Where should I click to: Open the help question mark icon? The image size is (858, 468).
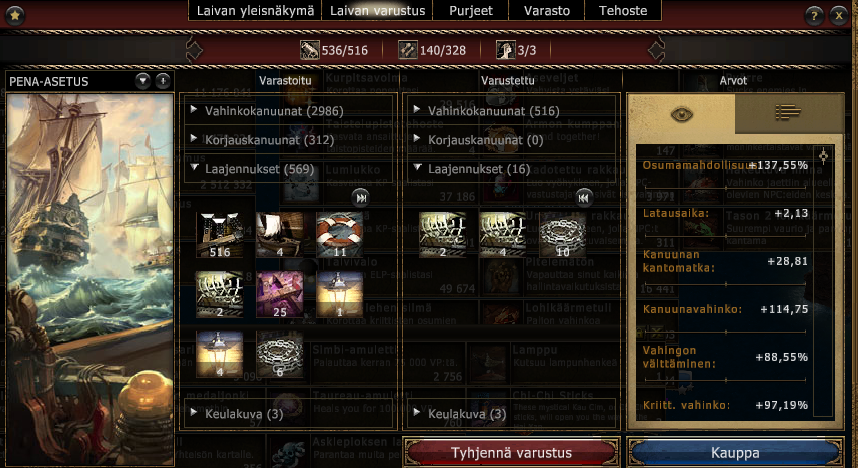(x=814, y=15)
